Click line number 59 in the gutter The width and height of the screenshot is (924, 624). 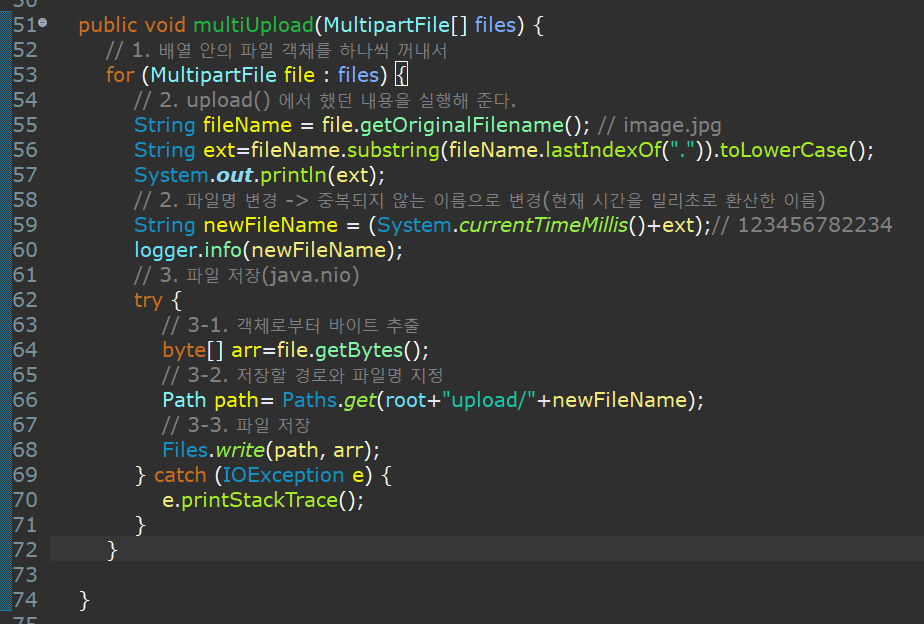pos(25,225)
